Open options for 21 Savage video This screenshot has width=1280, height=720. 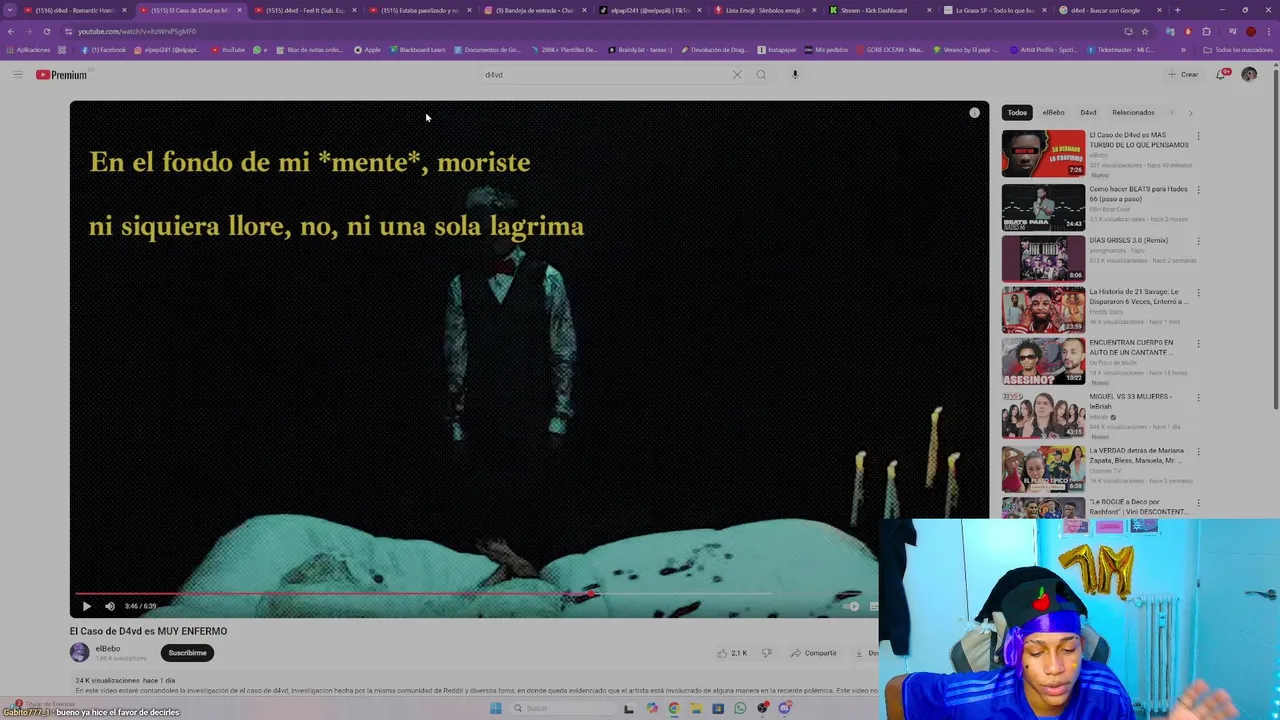coord(1198,293)
